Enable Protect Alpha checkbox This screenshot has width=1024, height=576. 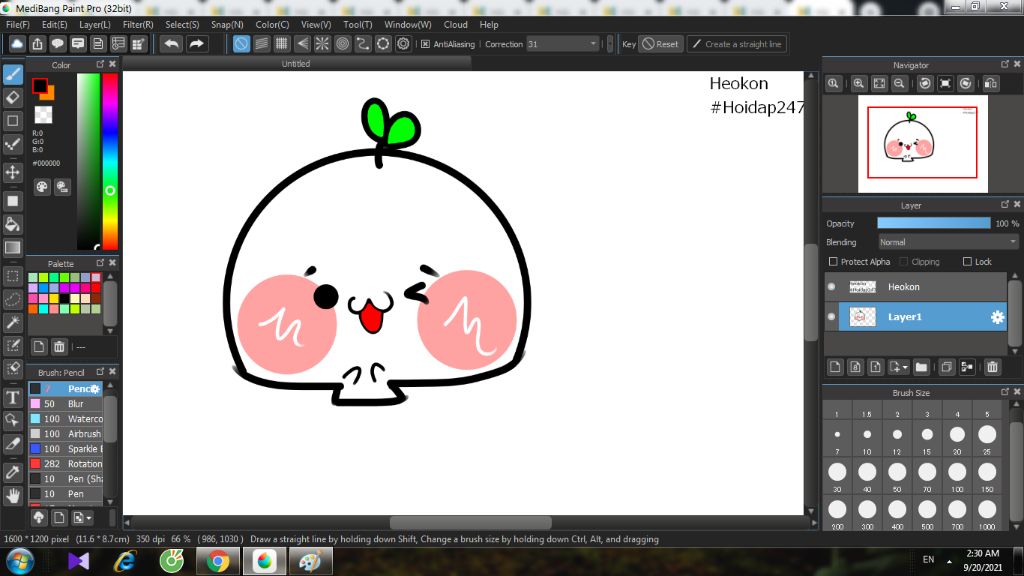[833, 261]
